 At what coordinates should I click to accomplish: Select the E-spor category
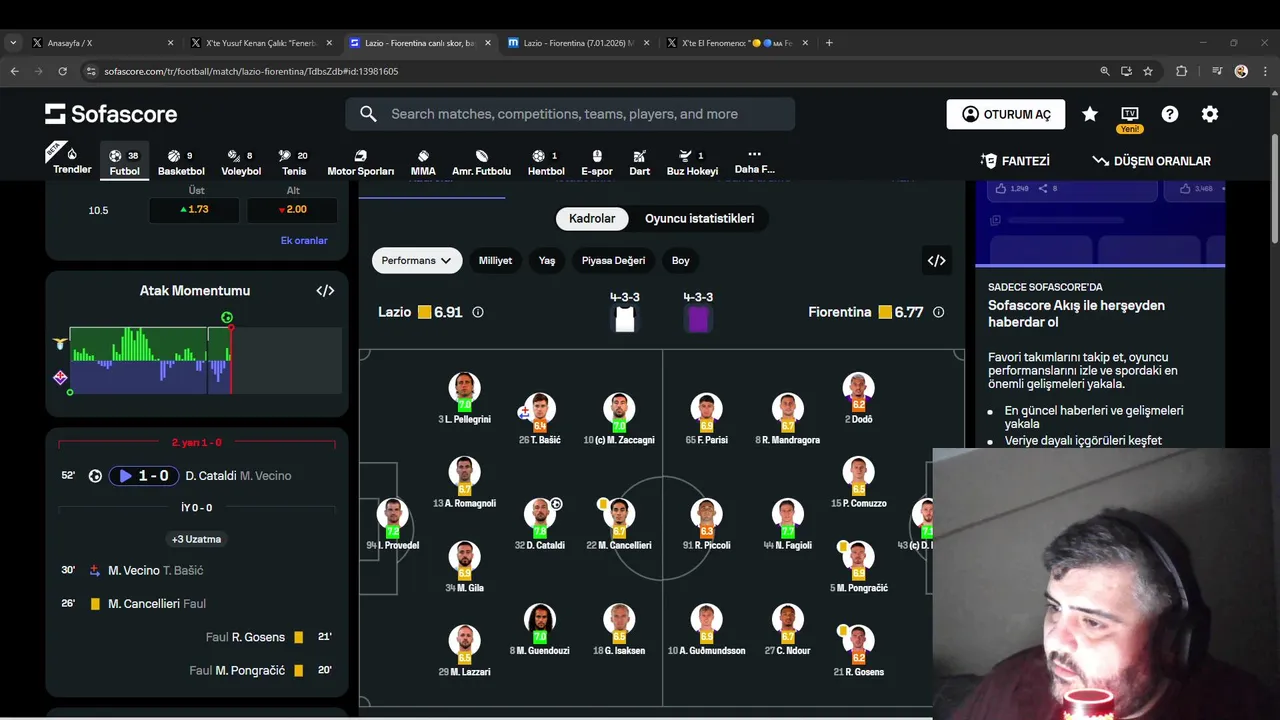(597, 162)
